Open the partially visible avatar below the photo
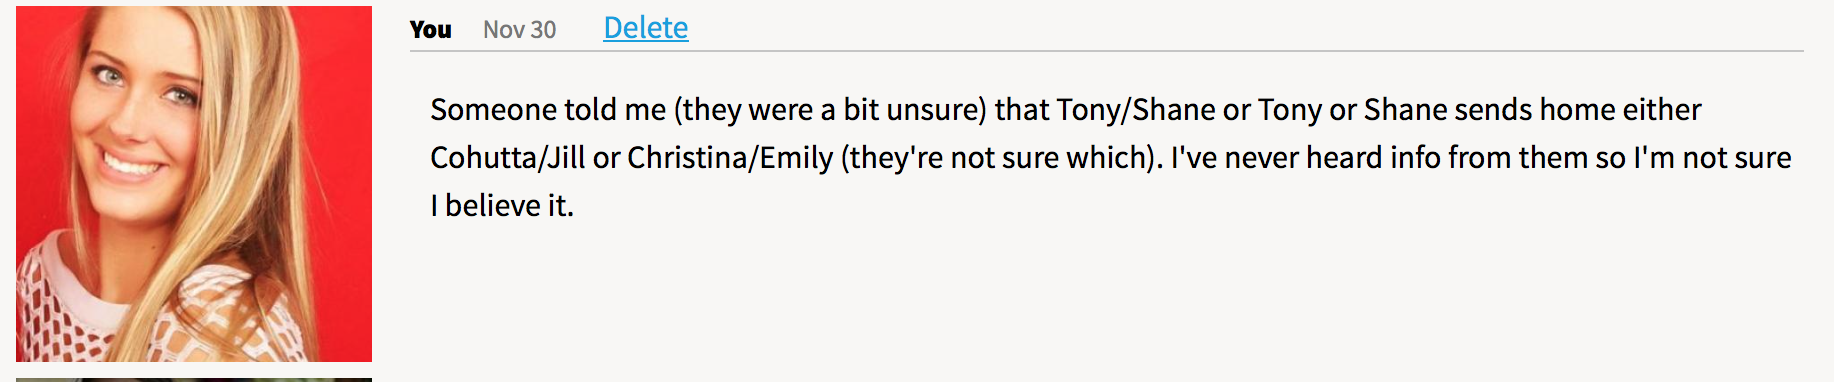This screenshot has height=382, width=1834. pyautogui.click(x=194, y=379)
